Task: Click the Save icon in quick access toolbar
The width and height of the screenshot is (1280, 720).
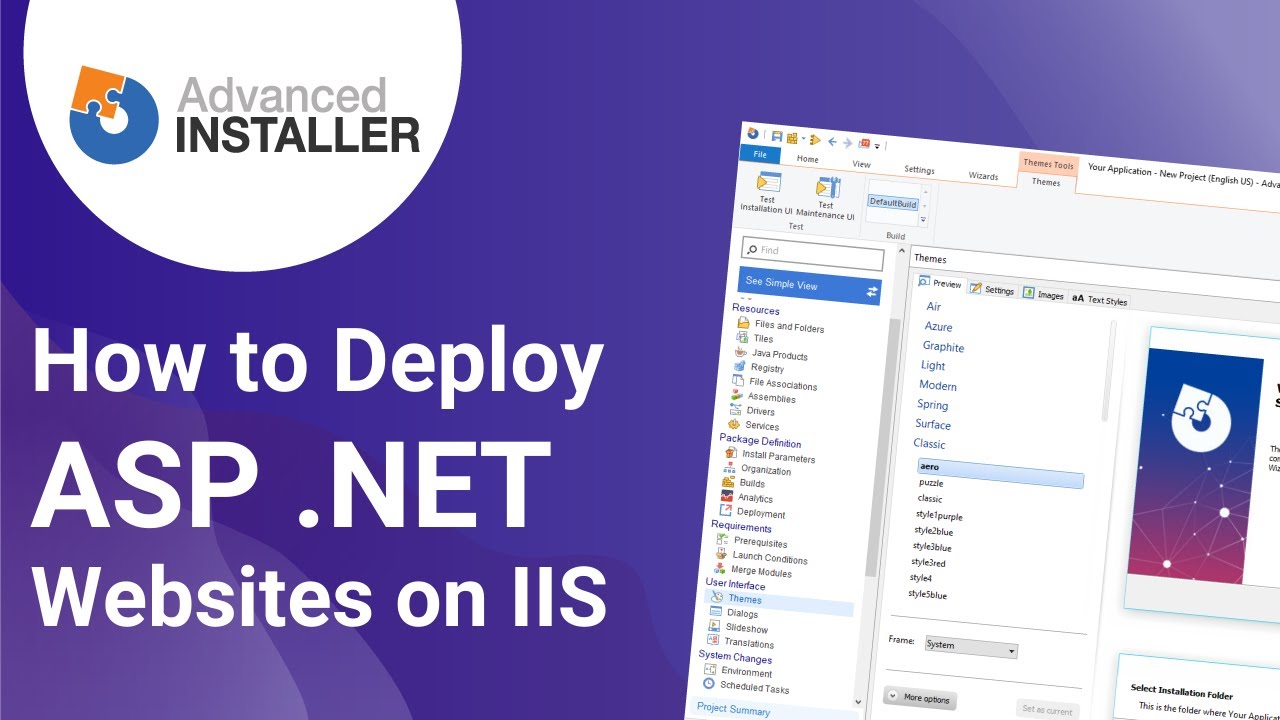Action: 777,136
